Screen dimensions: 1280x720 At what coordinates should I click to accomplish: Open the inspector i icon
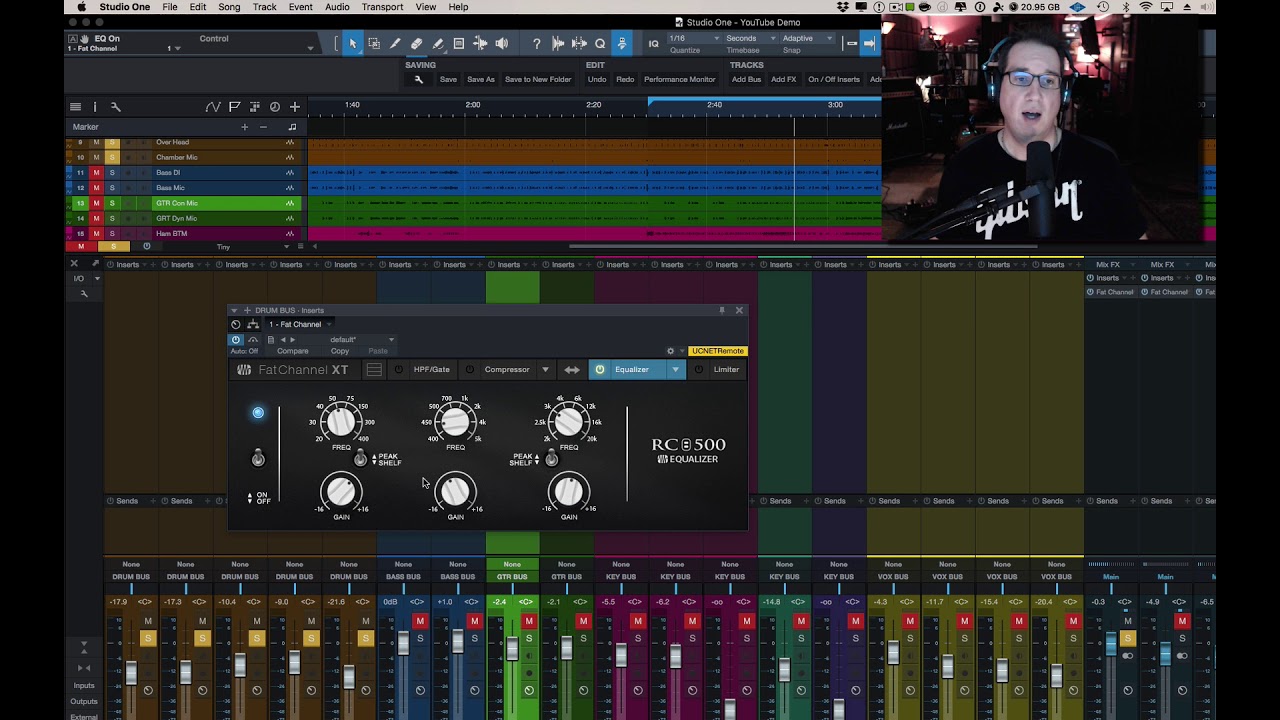point(95,107)
